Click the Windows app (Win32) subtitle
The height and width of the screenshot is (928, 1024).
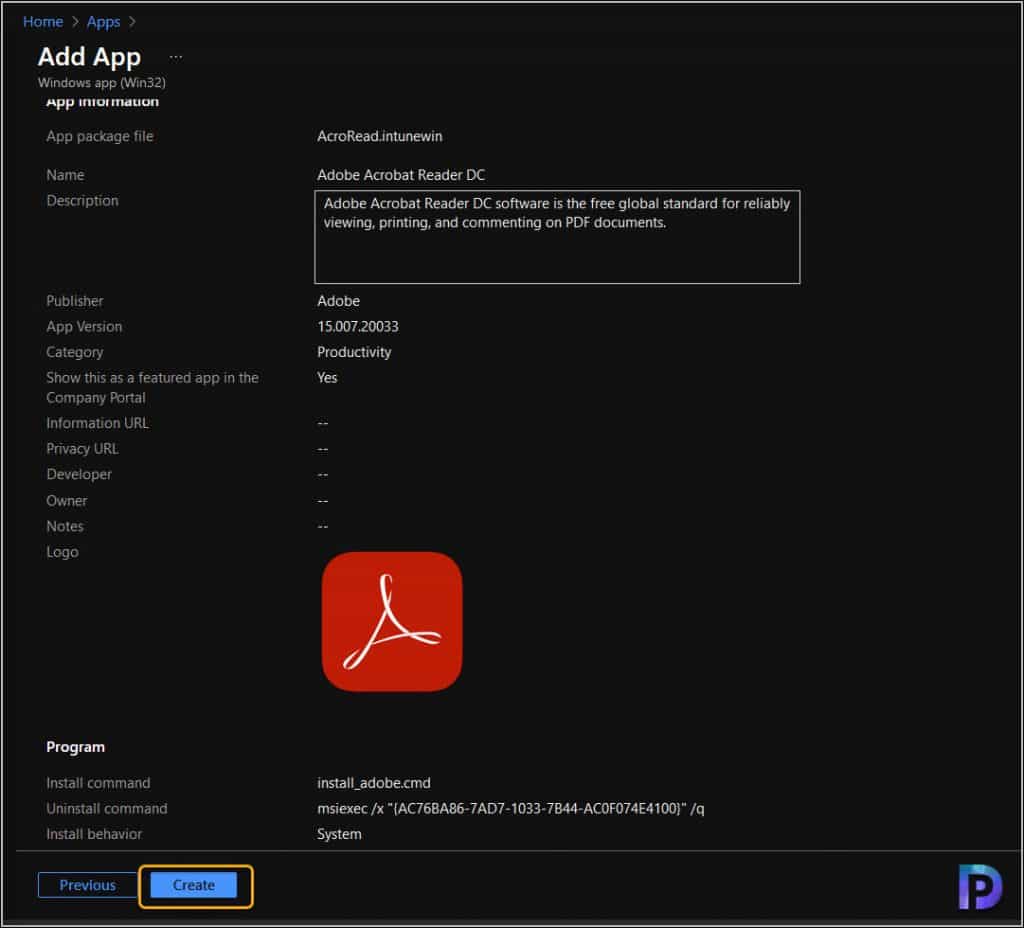click(x=102, y=82)
